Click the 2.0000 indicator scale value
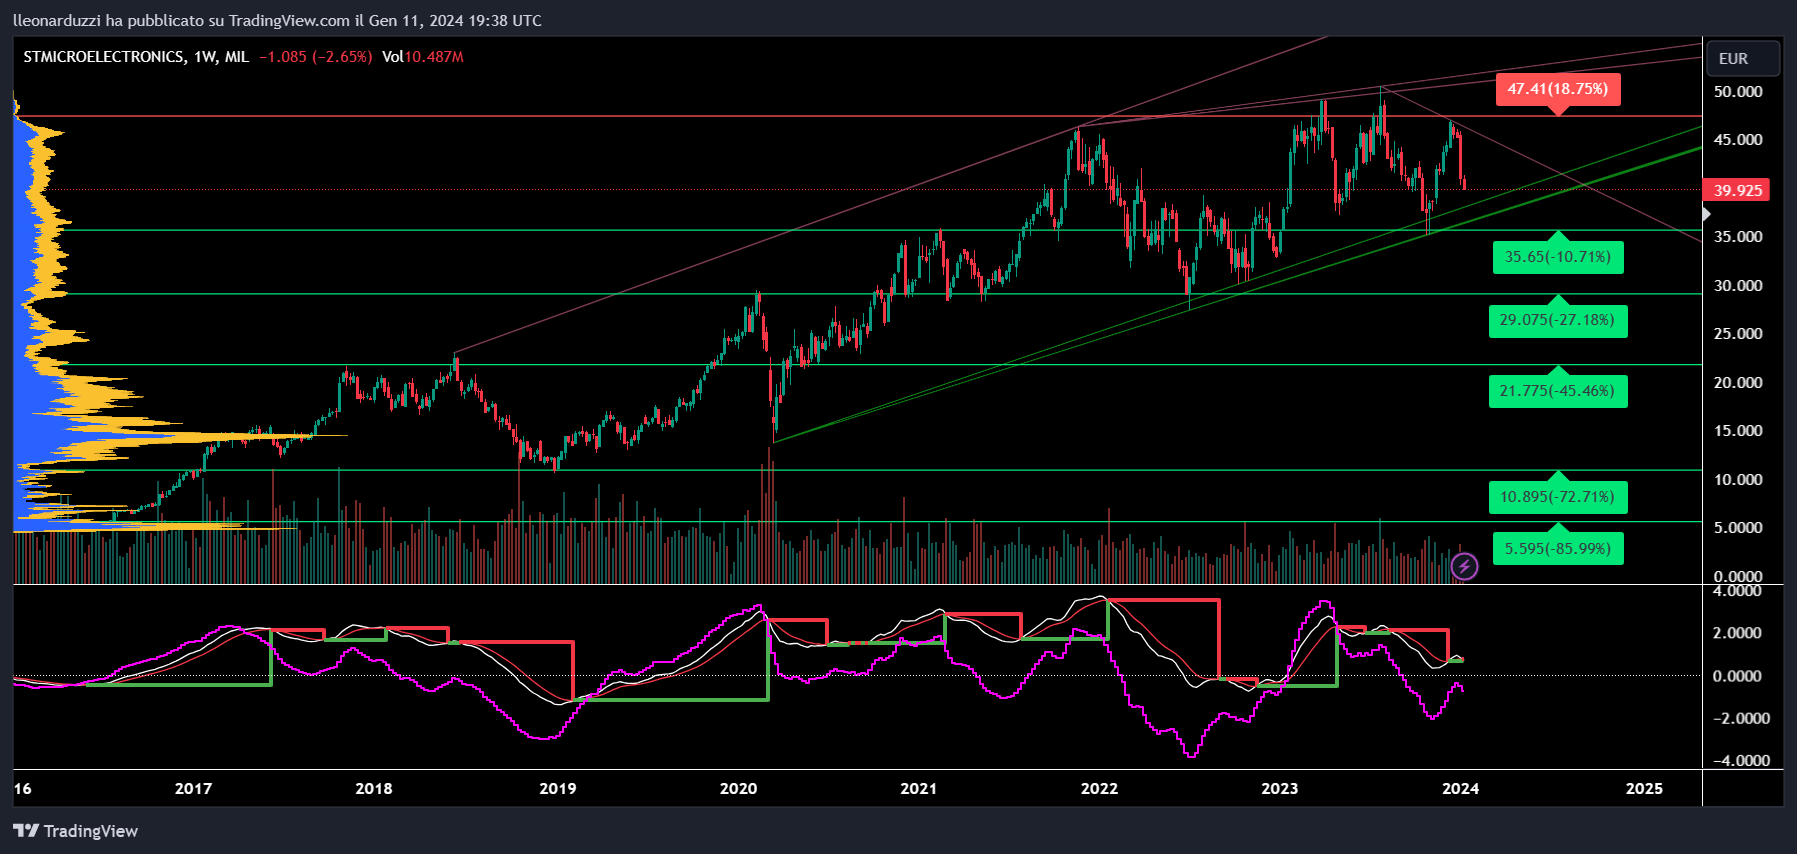Image resolution: width=1797 pixels, height=854 pixels. point(1738,632)
